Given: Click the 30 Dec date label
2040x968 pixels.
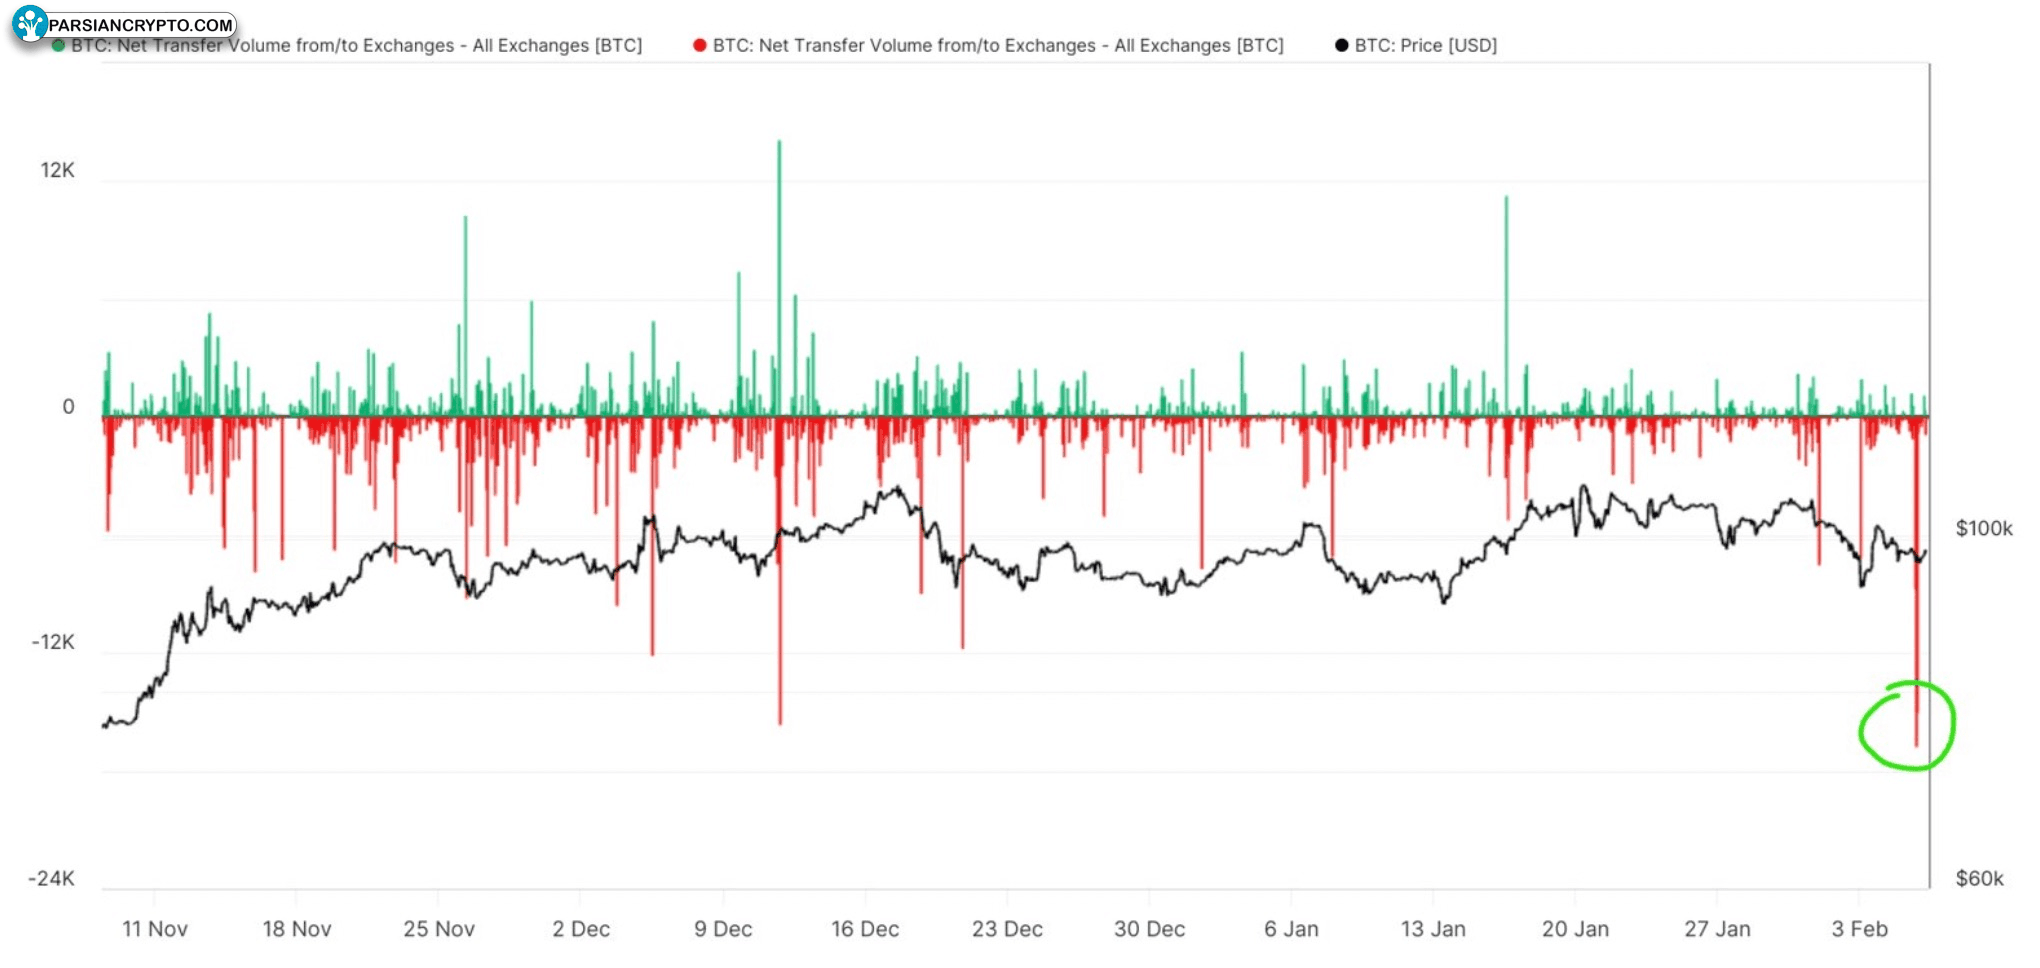Looking at the screenshot, I should click(x=1149, y=929).
